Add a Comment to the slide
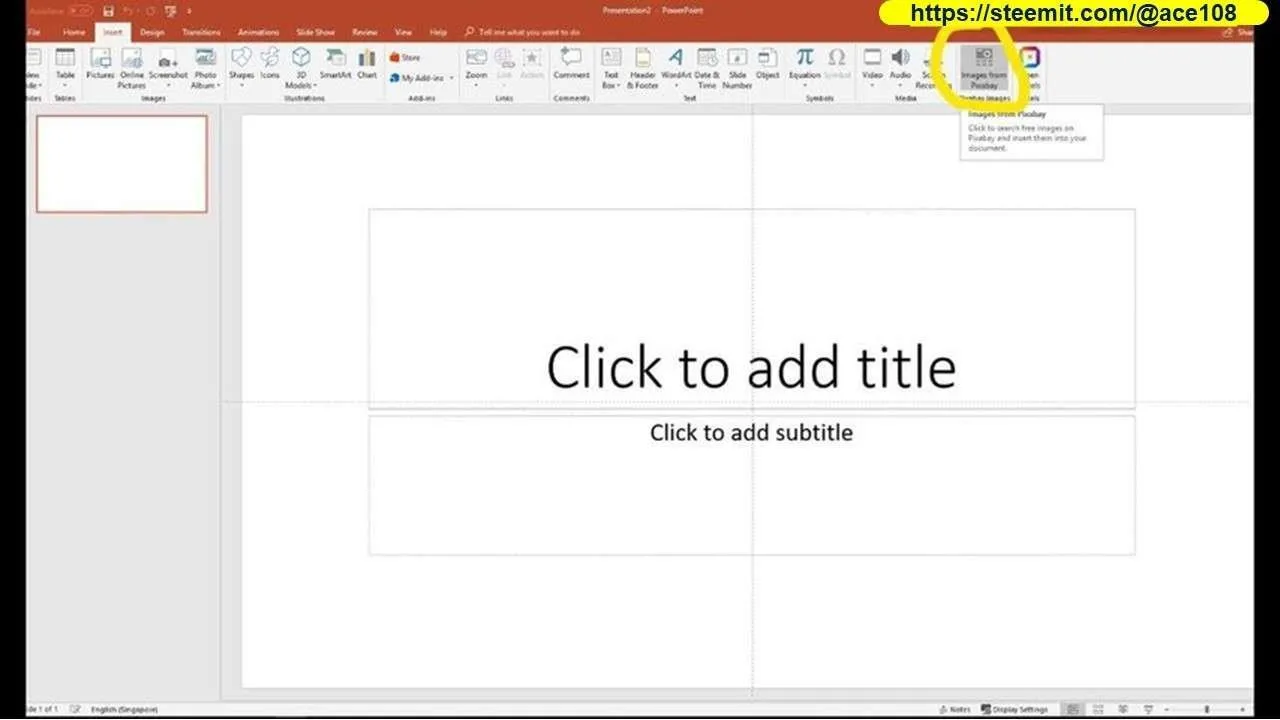The image size is (1280, 720). click(571, 64)
